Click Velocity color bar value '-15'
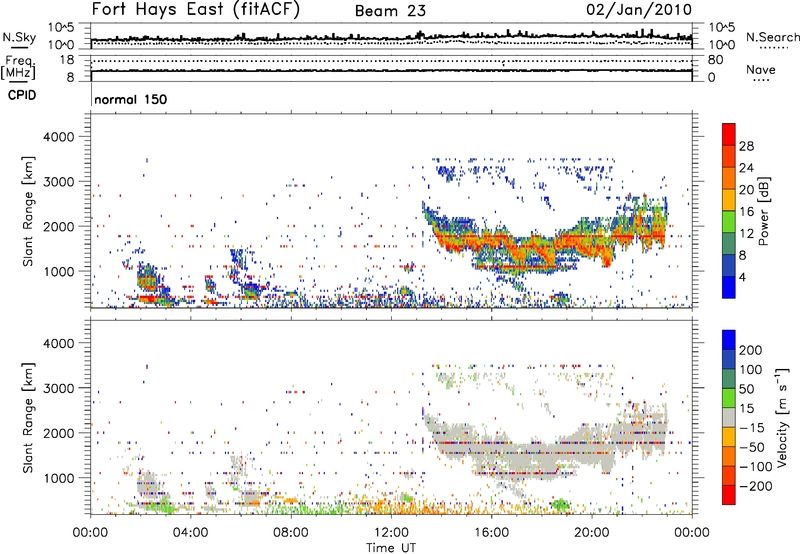Image resolution: width=800 pixels, height=554 pixels. pos(752,428)
